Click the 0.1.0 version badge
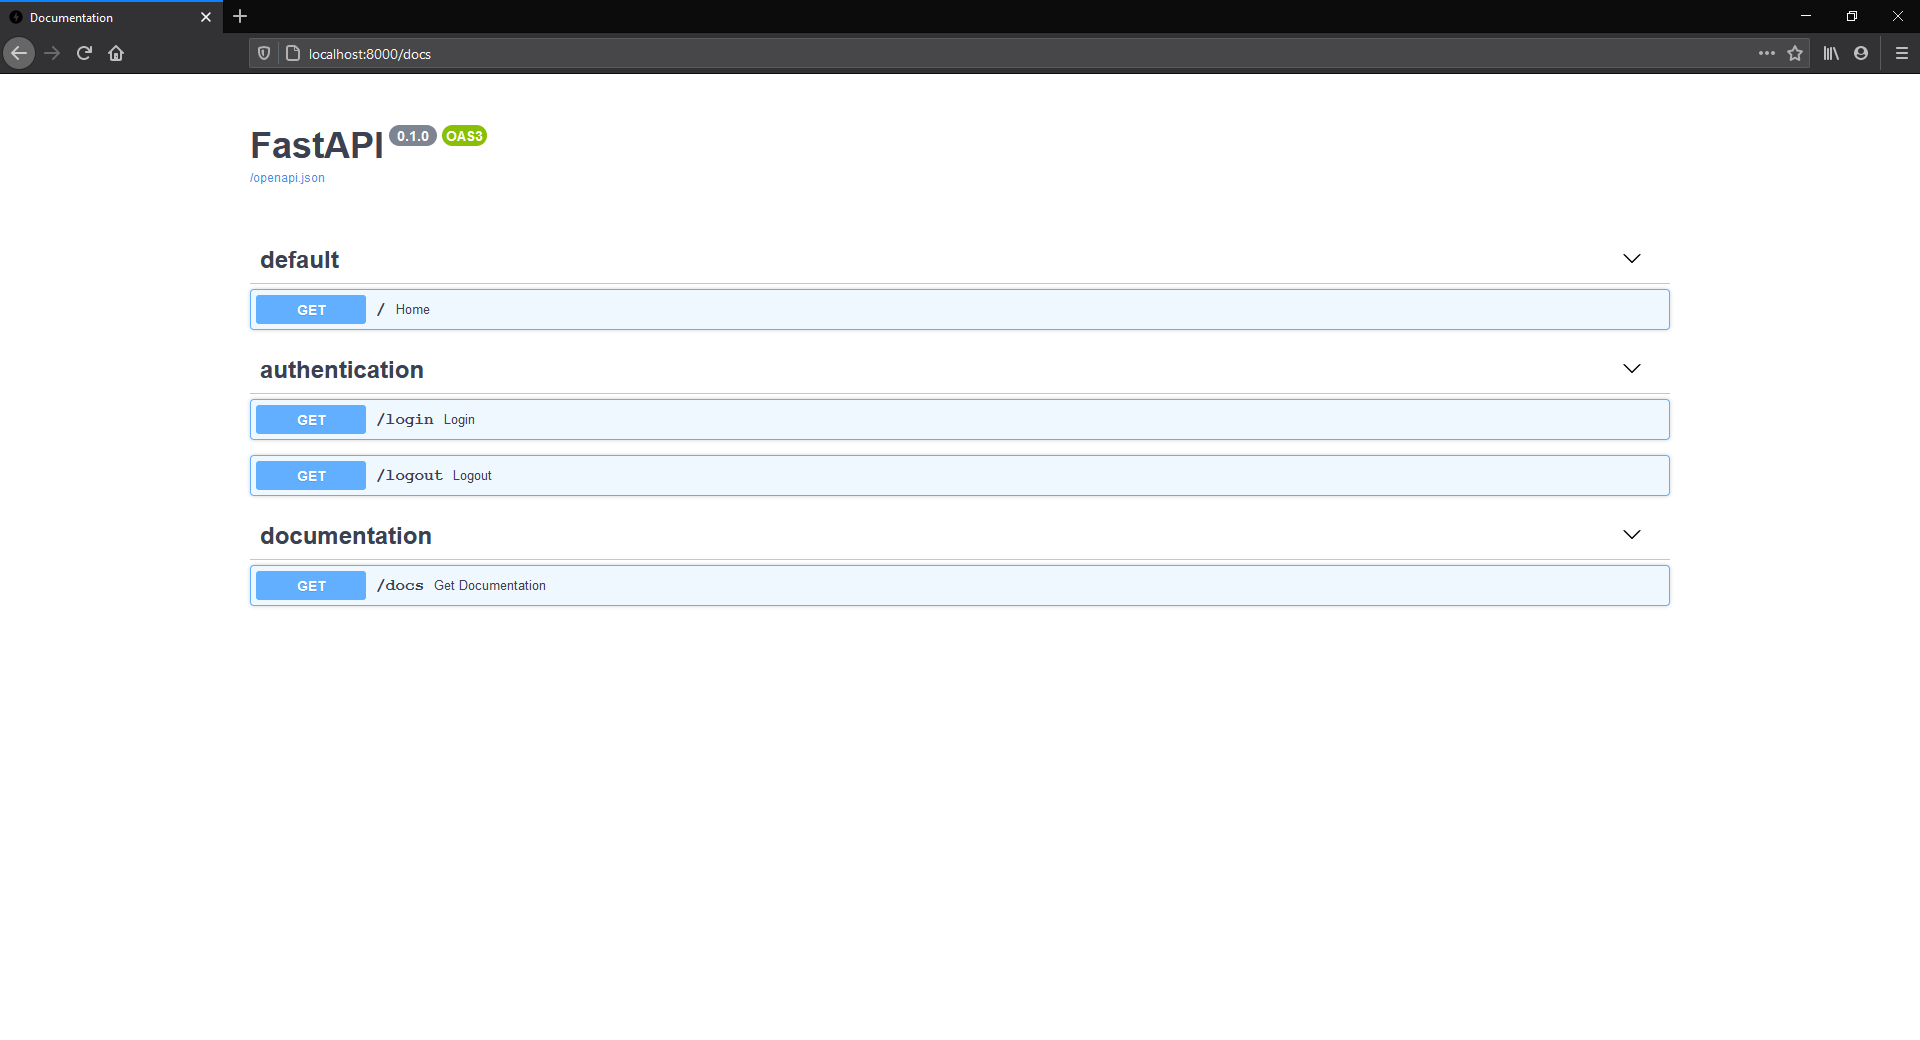Screen dimensions: 1920x1040 click(413, 136)
